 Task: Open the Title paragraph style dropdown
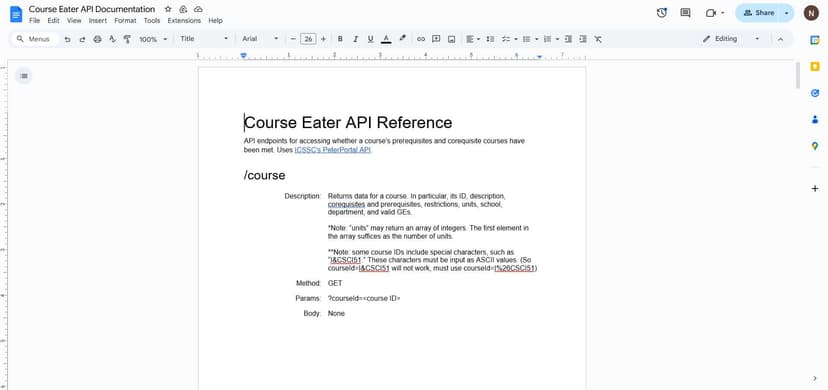[204, 39]
